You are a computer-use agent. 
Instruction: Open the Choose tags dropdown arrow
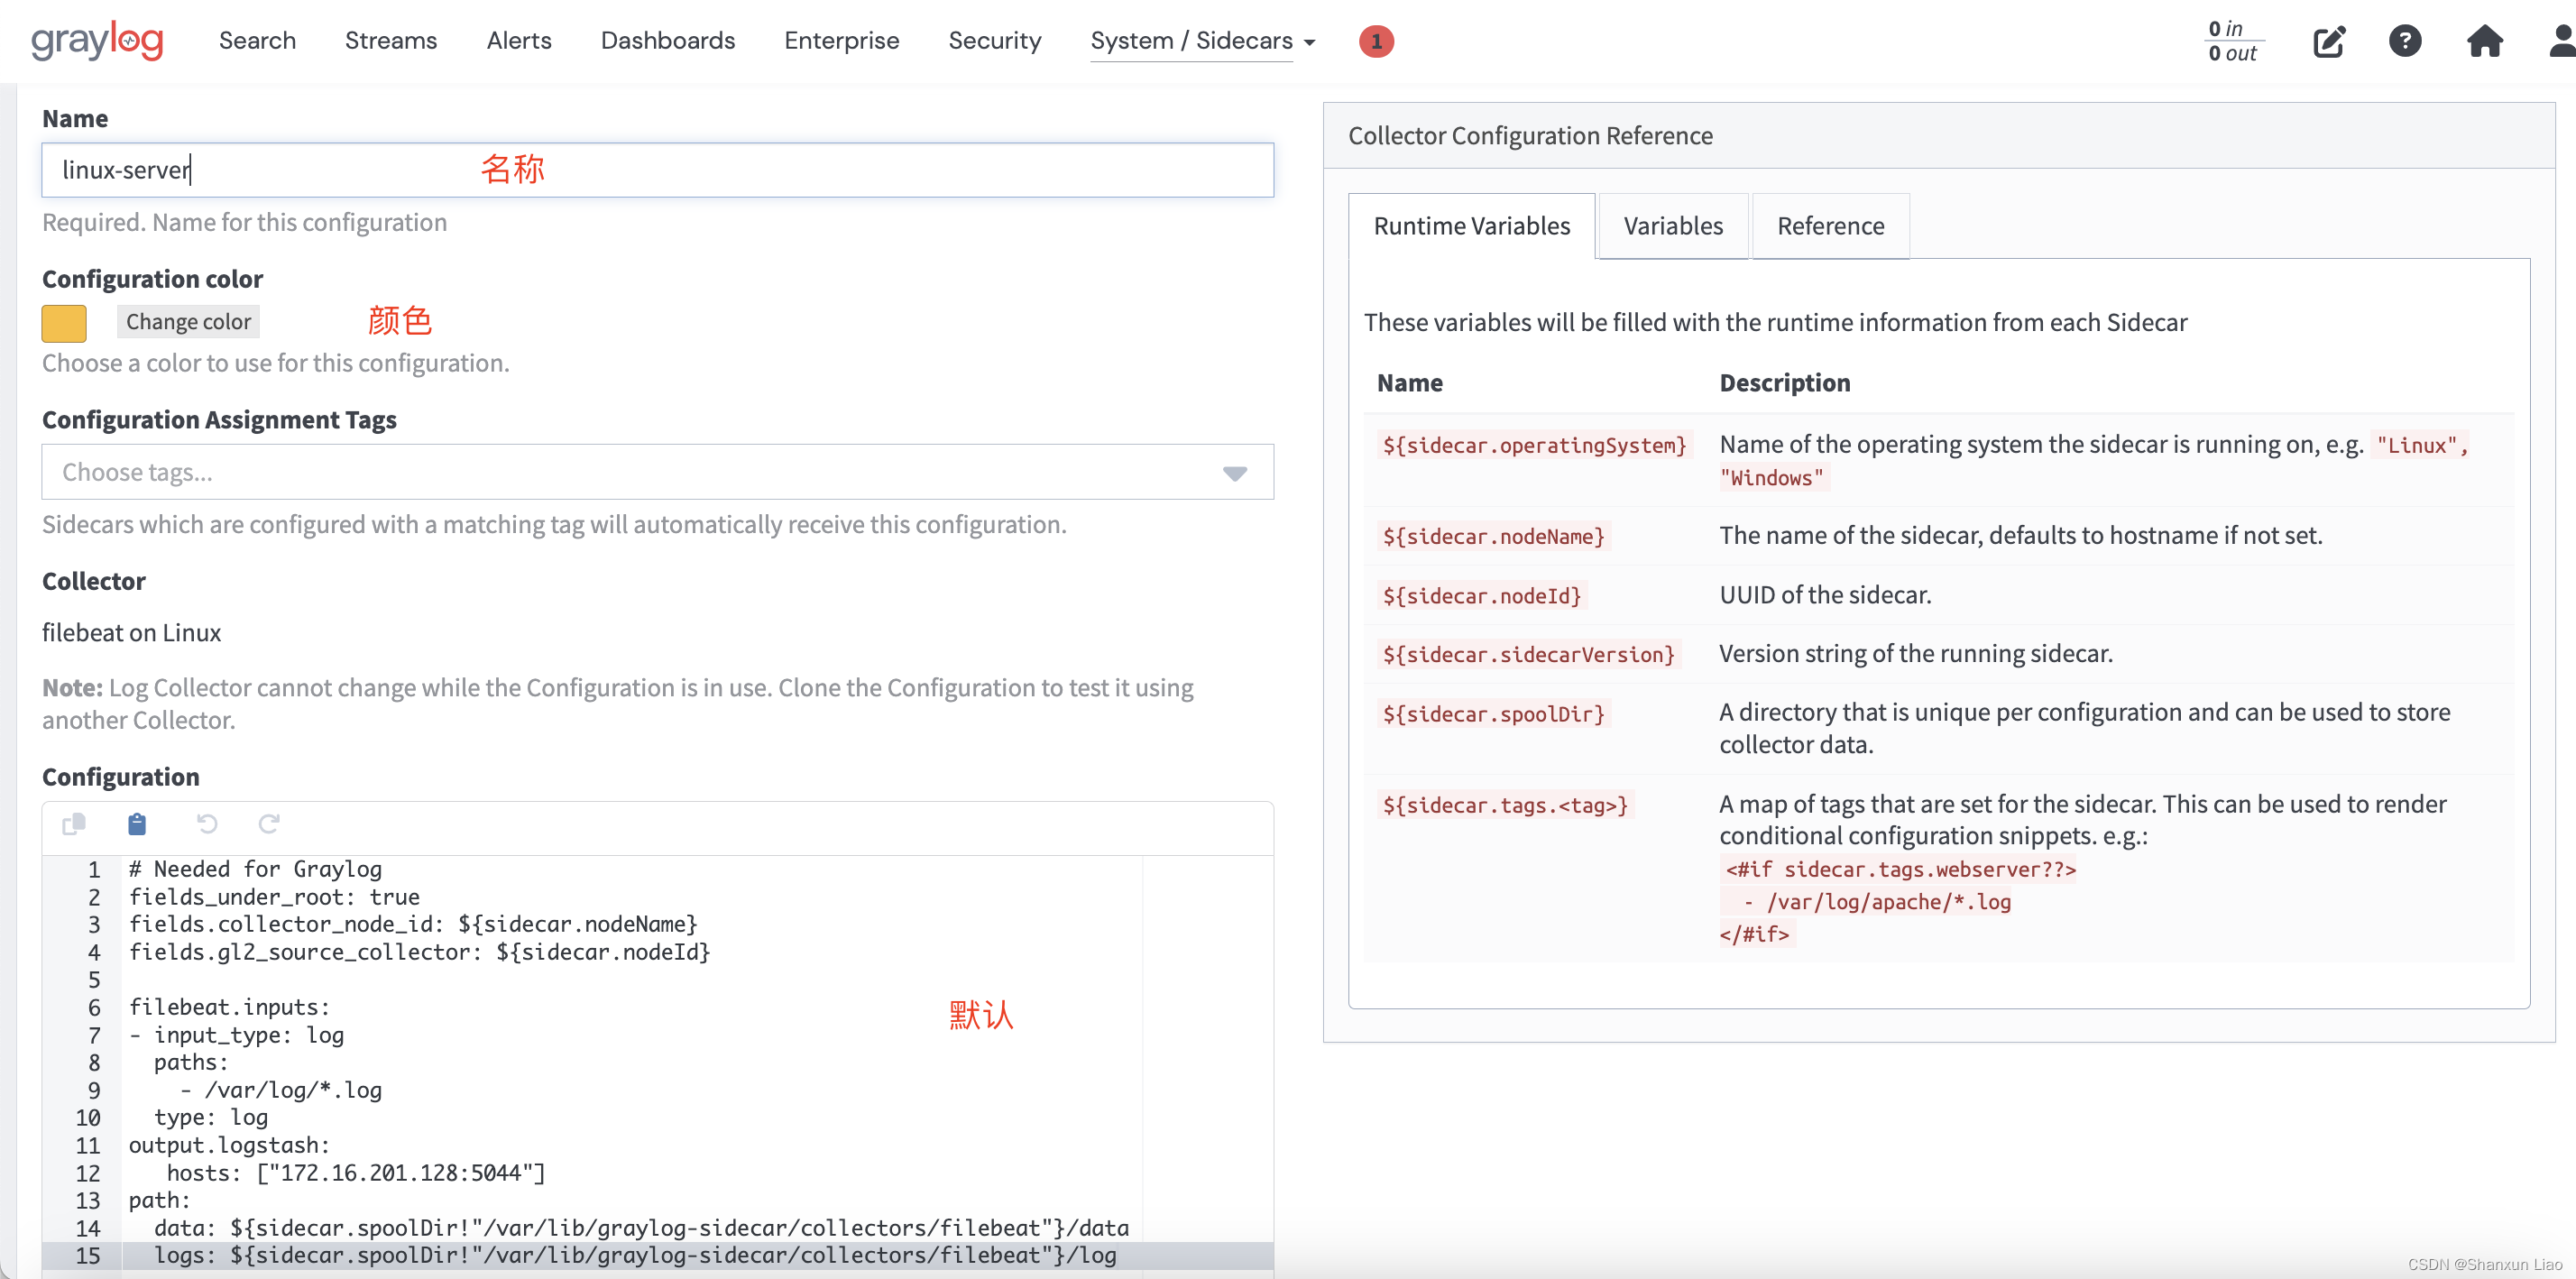[x=1235, y=473]
